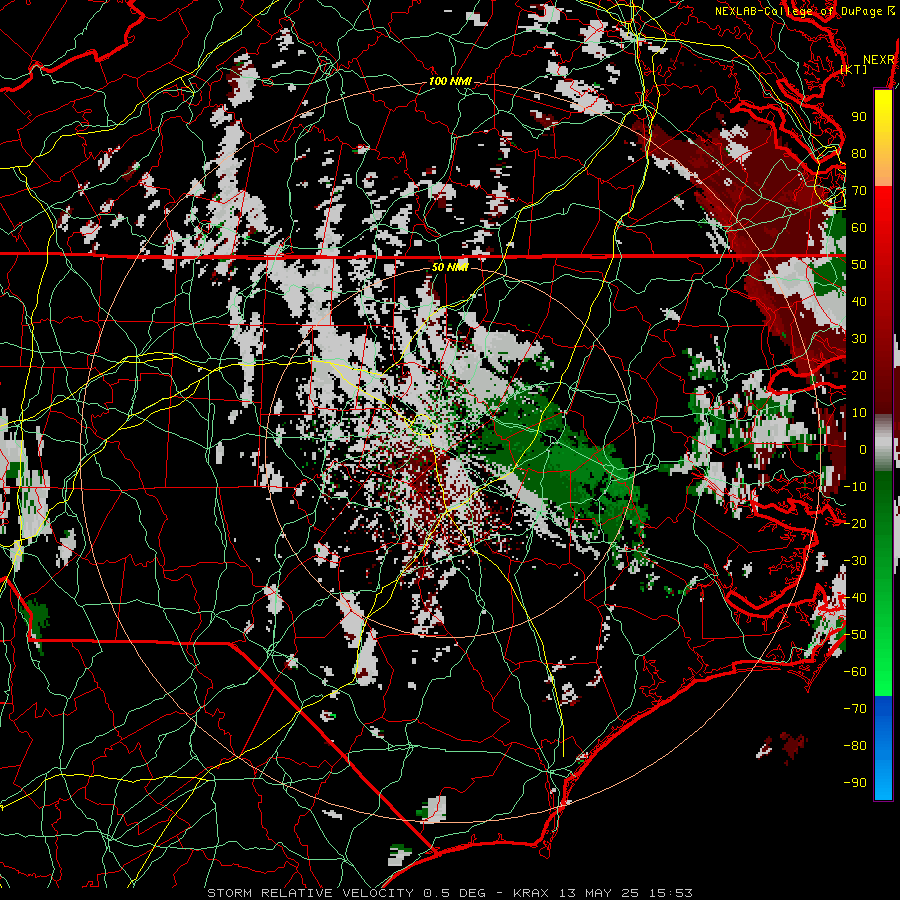Select the 0 value on the velocity scale
This screenshot has height=900, width=900.
863,449
